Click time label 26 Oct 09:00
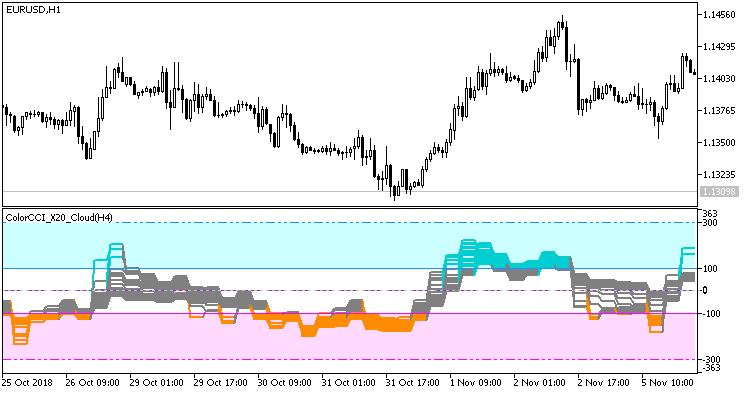The width and height of the screenshot is (750, 394). pos(93,383)
